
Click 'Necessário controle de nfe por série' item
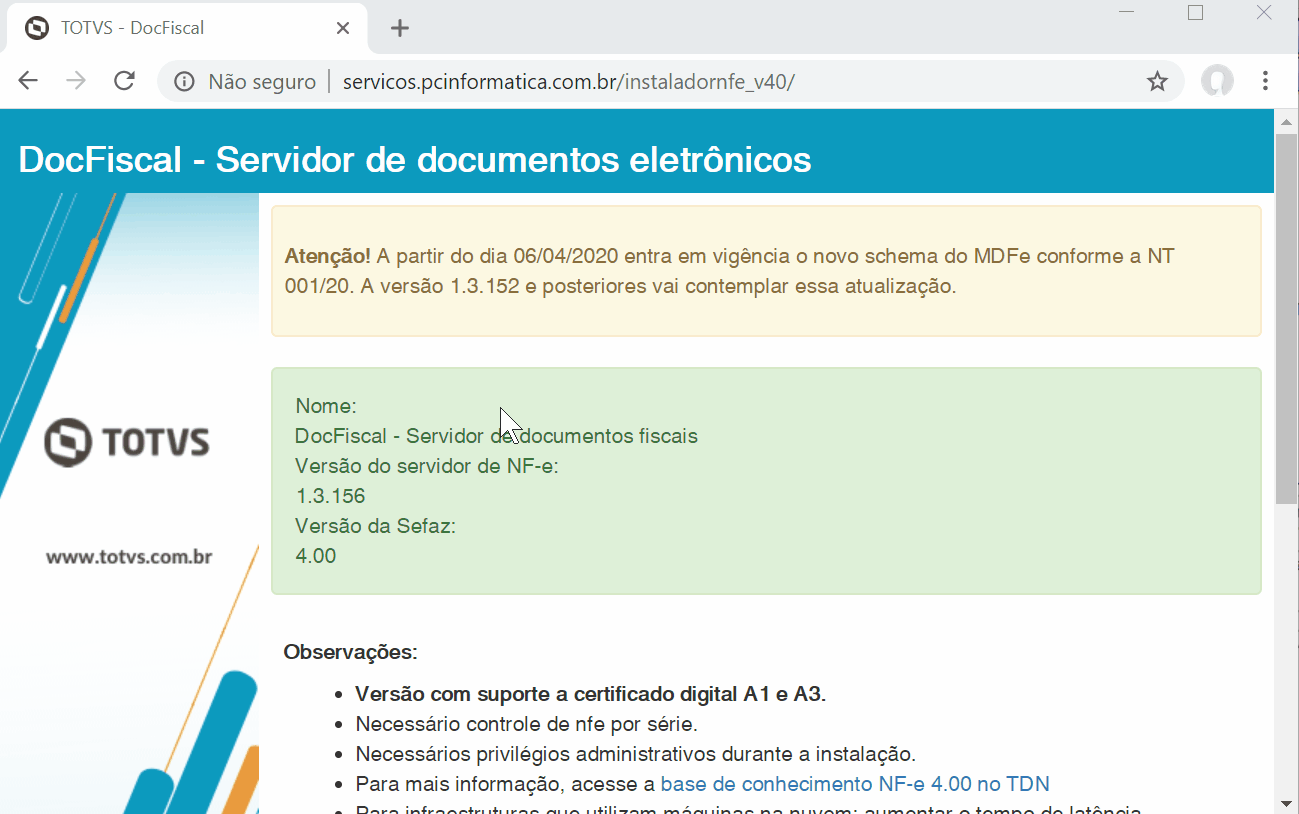(x=527, y=724)
